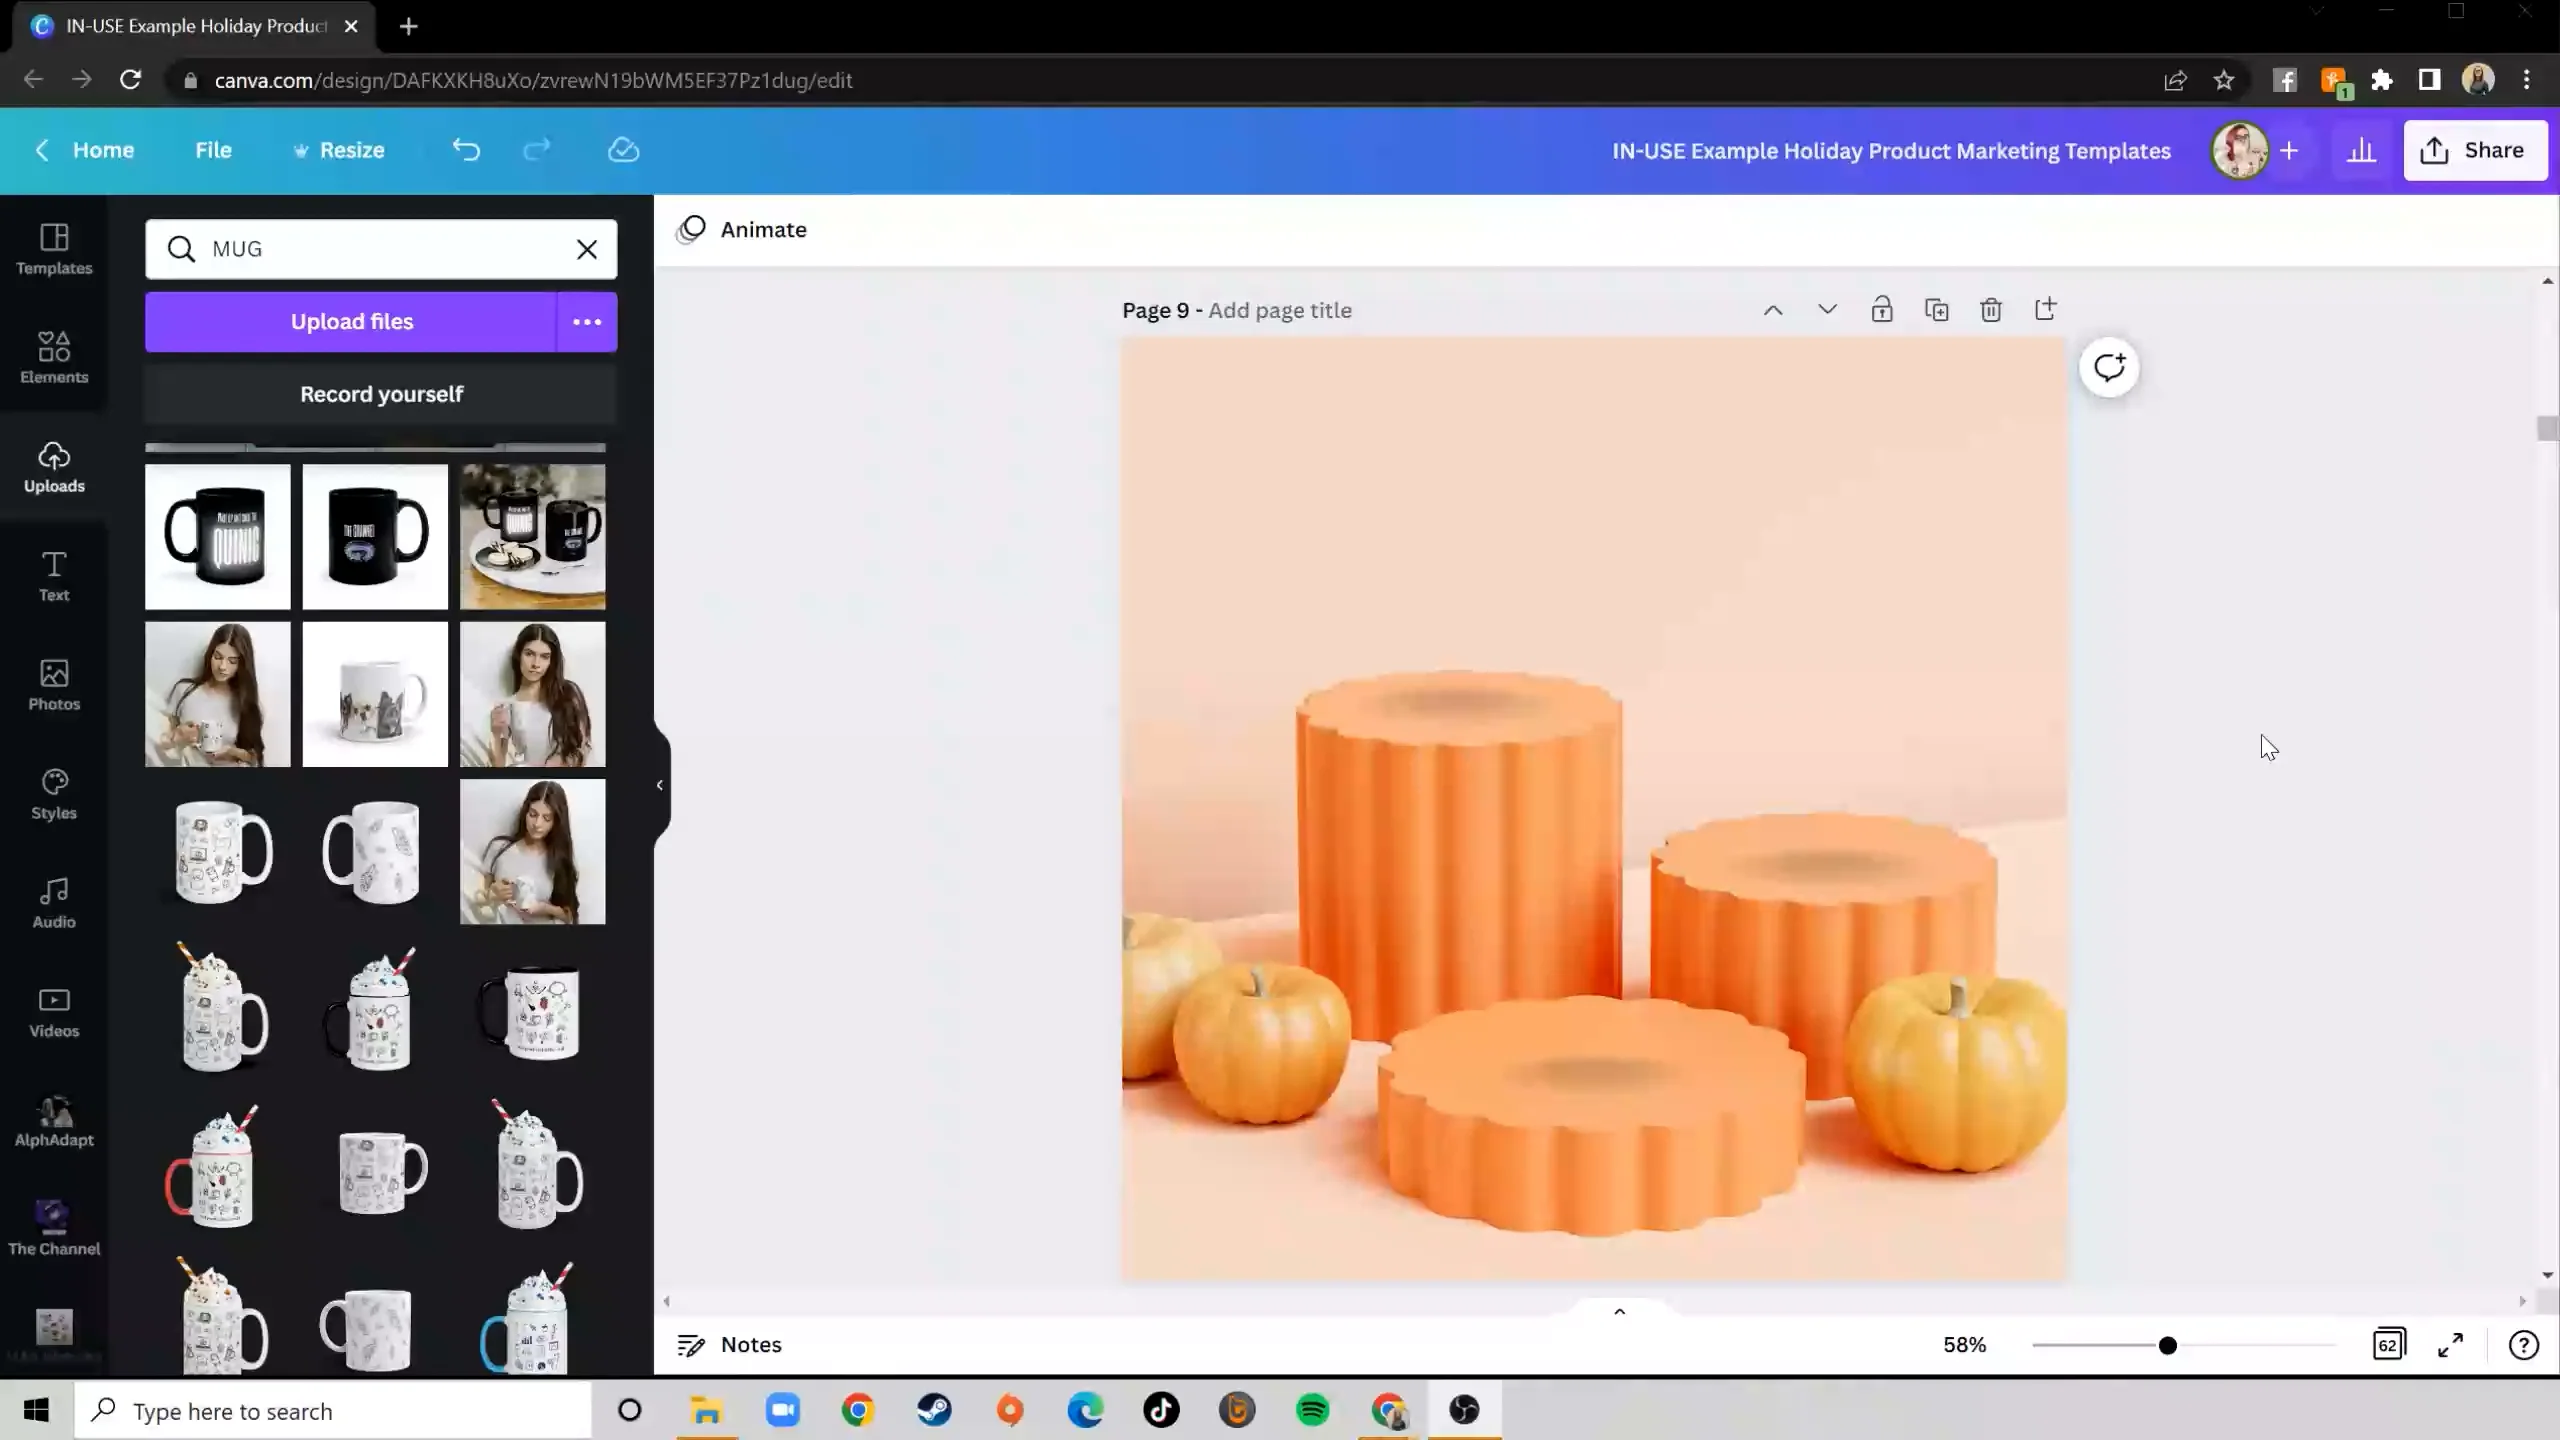The height and width of the screenshot is (1440, 2560).
Task: Open Steam from the taskbar
Action: 935,1410
